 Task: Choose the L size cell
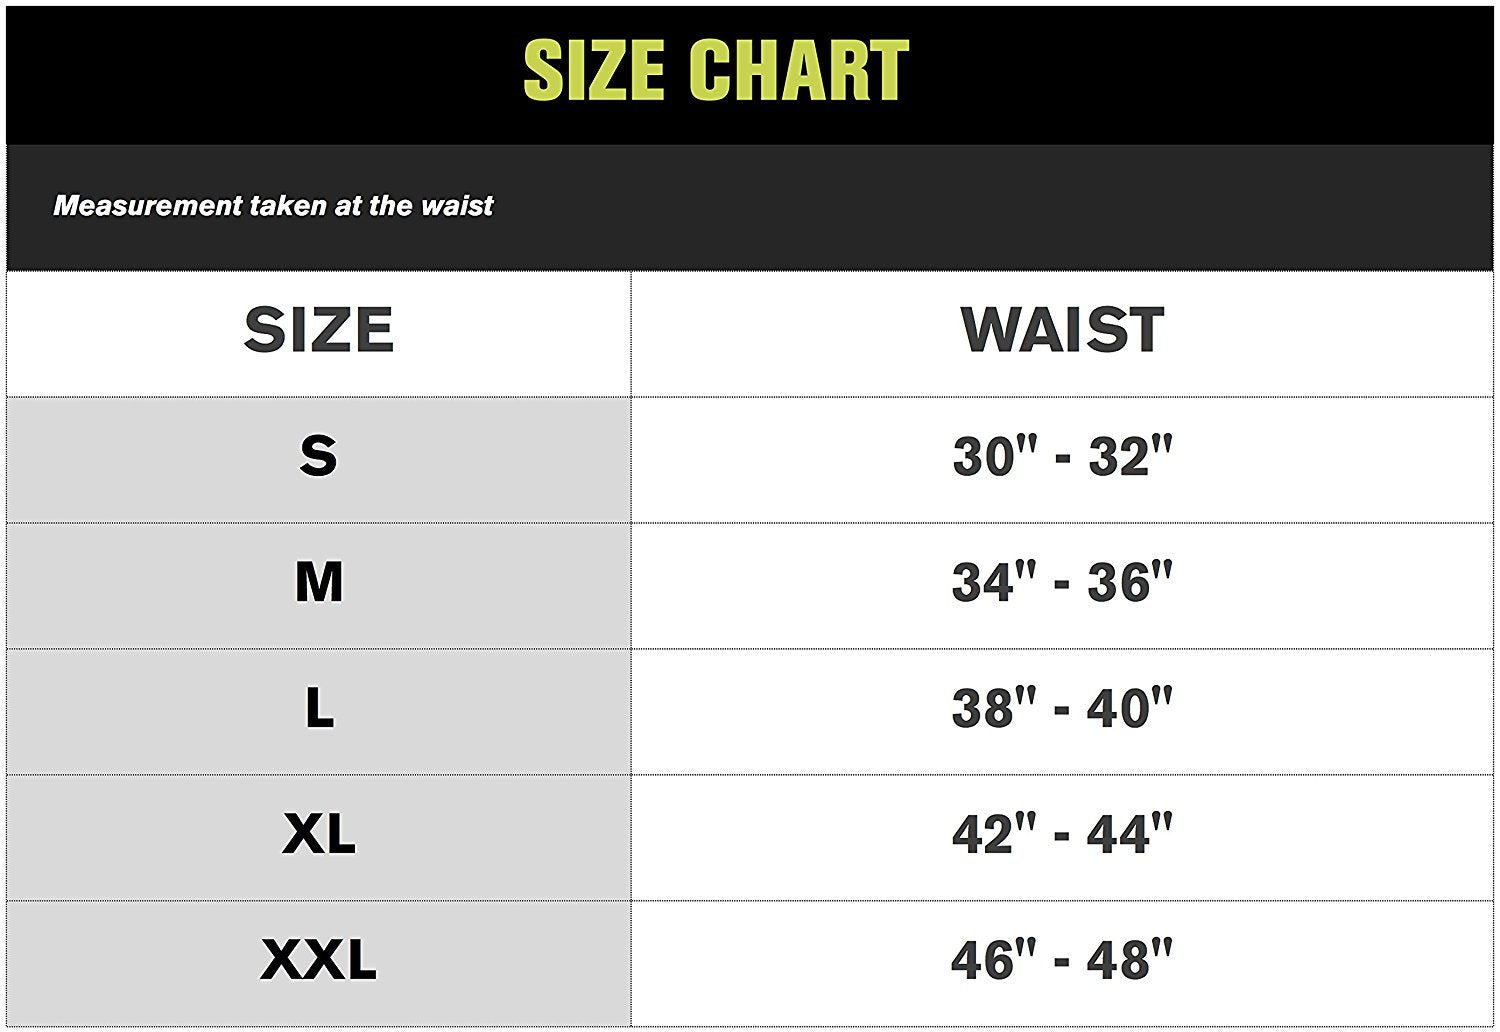[319, 708]
